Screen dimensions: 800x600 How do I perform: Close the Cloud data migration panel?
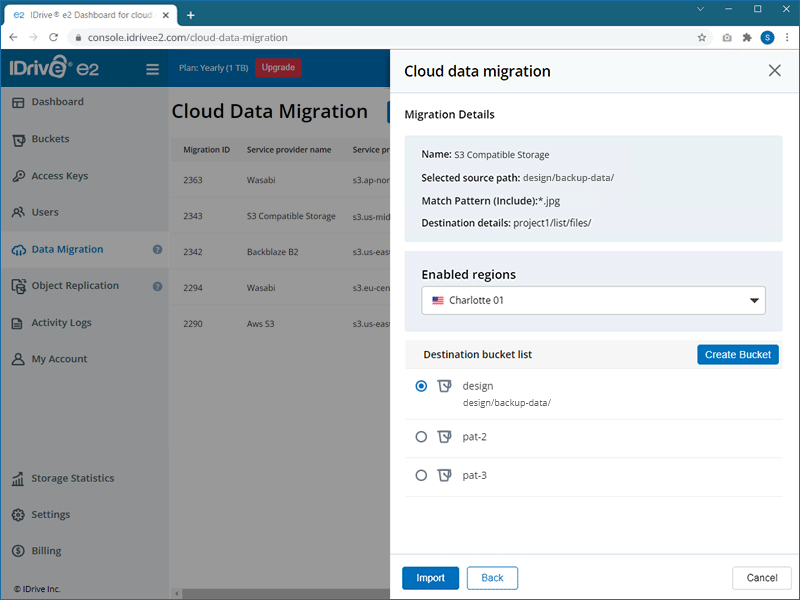[774, 71]
